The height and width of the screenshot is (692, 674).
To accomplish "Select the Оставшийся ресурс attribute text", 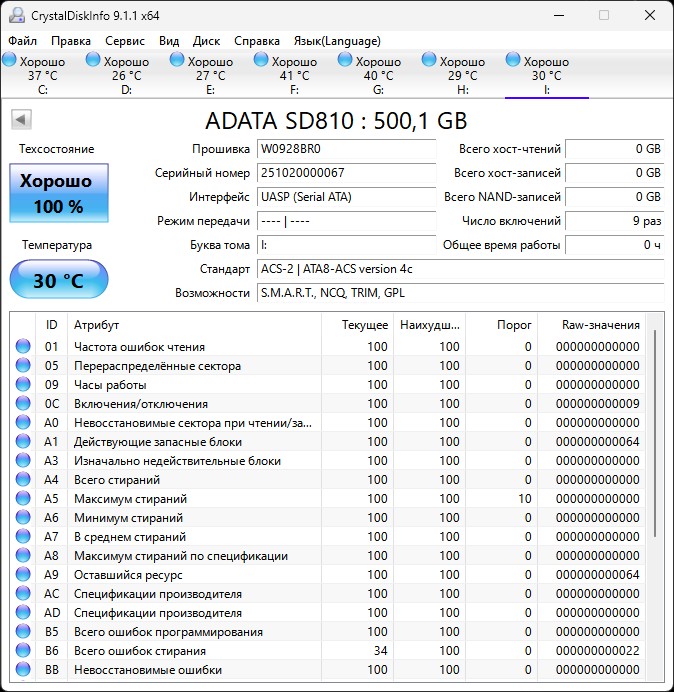I will tap(128, 575).
